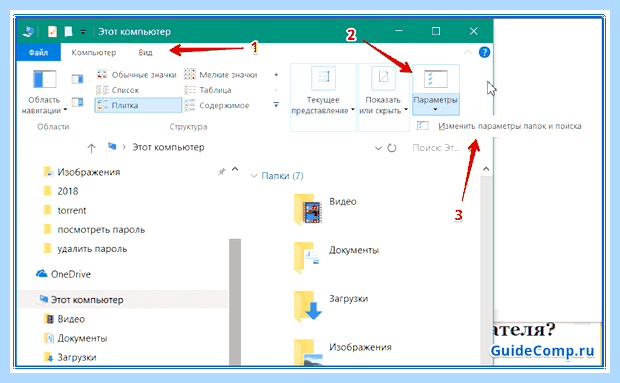
Task: Select Плитка layout
Action: (138, 106)
